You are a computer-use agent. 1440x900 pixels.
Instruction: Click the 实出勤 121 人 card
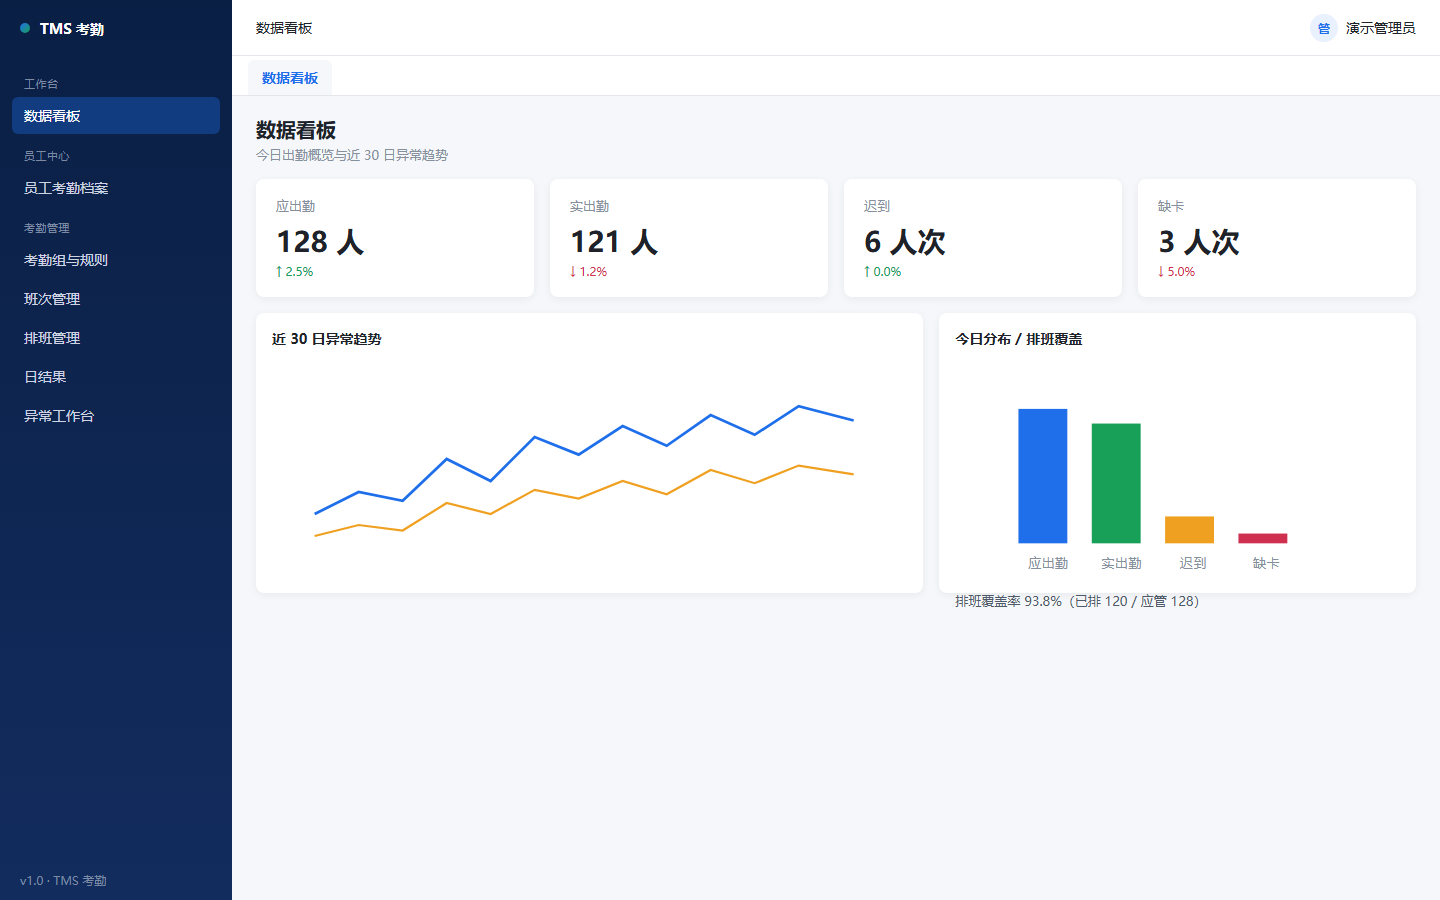[x=689, y=238]
